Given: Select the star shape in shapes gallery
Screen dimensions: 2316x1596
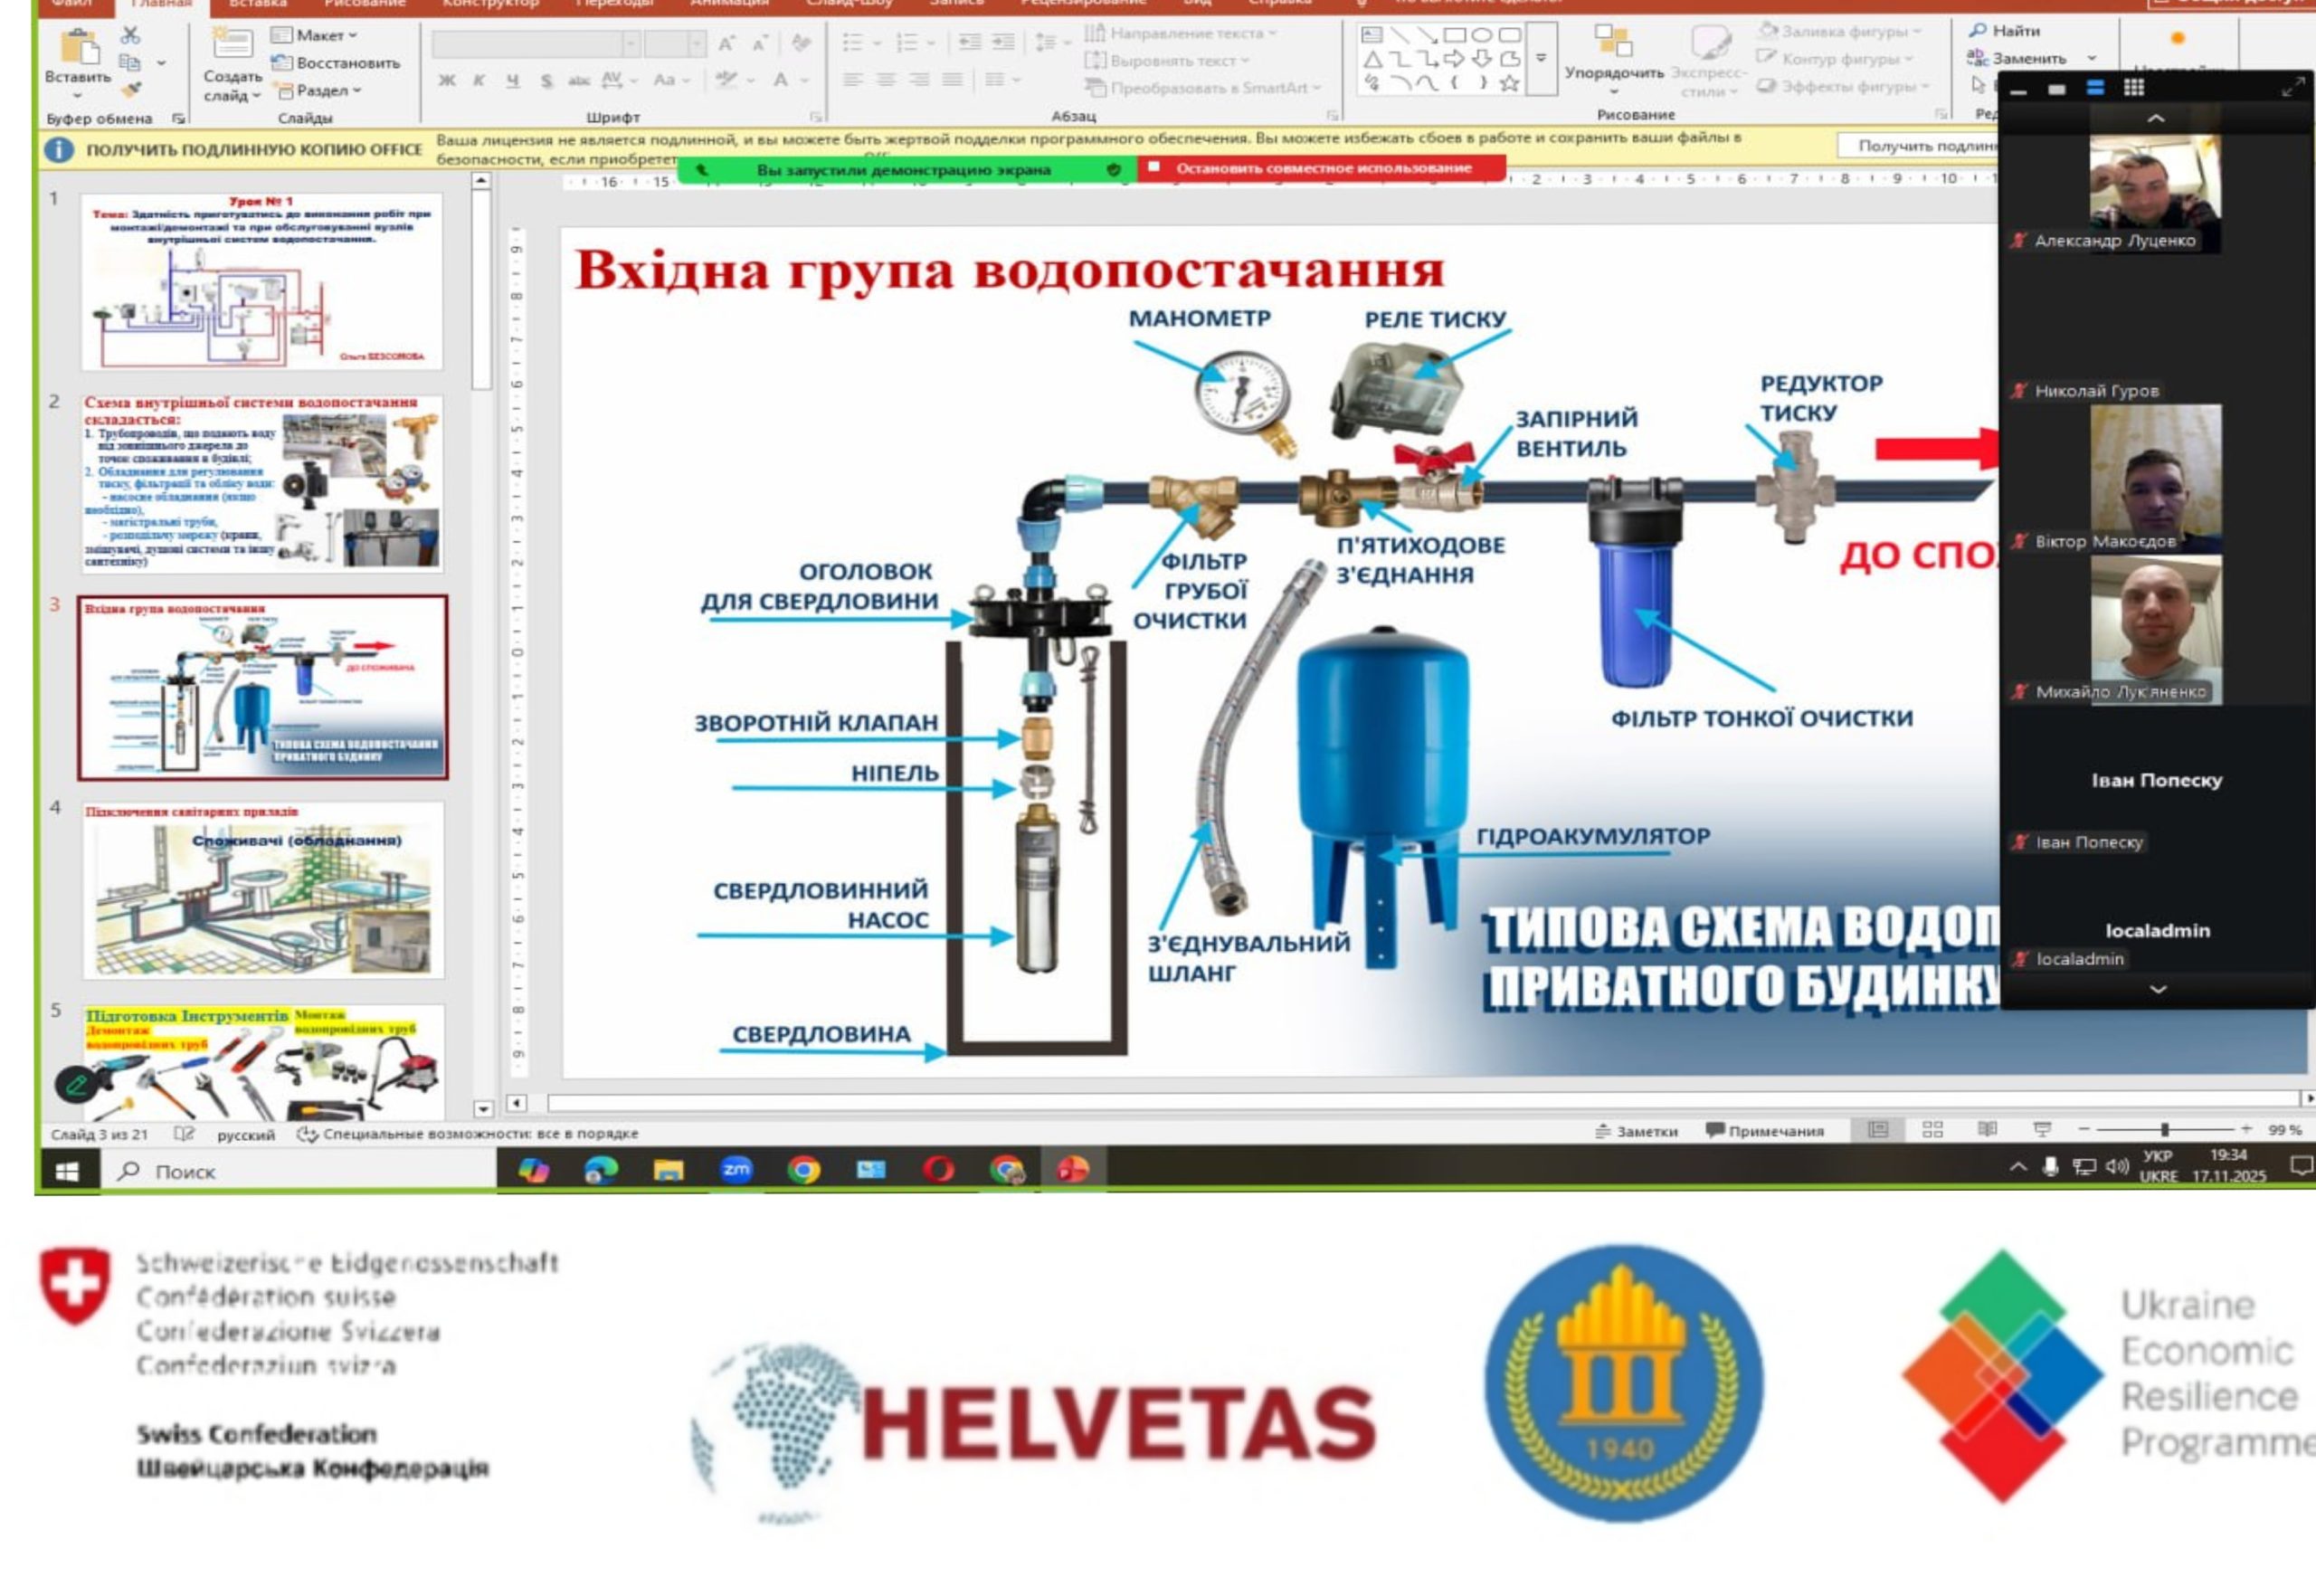Looking at the screenshot, I should point(1509,84).
